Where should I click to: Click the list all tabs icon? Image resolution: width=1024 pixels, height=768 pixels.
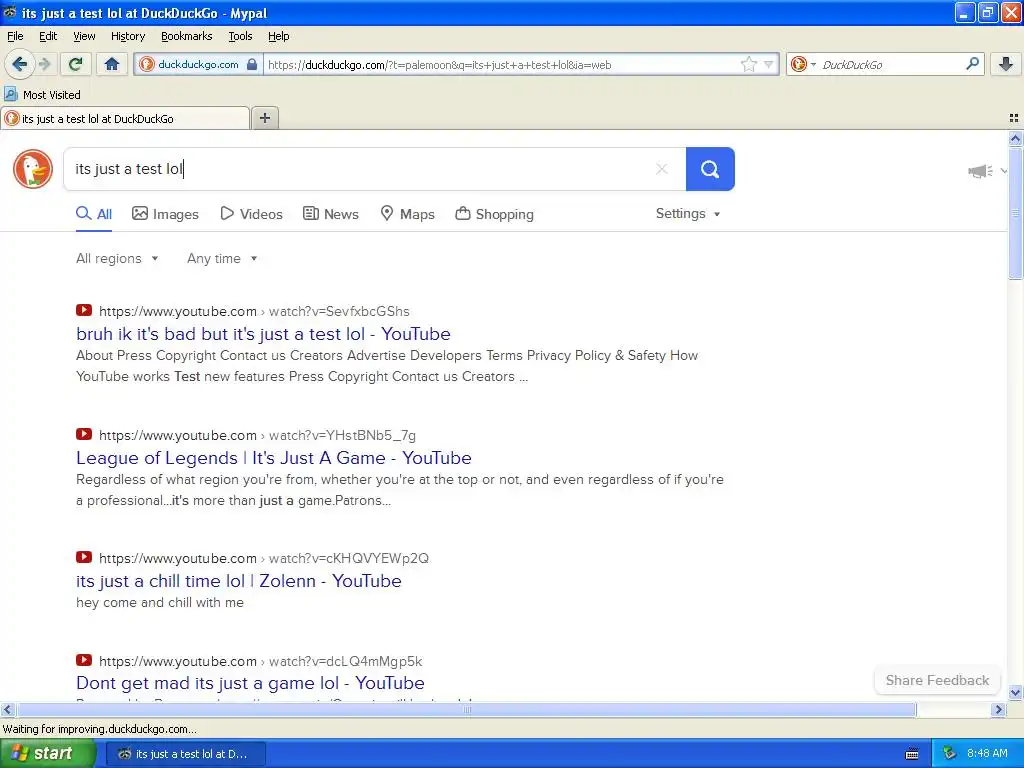tap(1014, 118)
